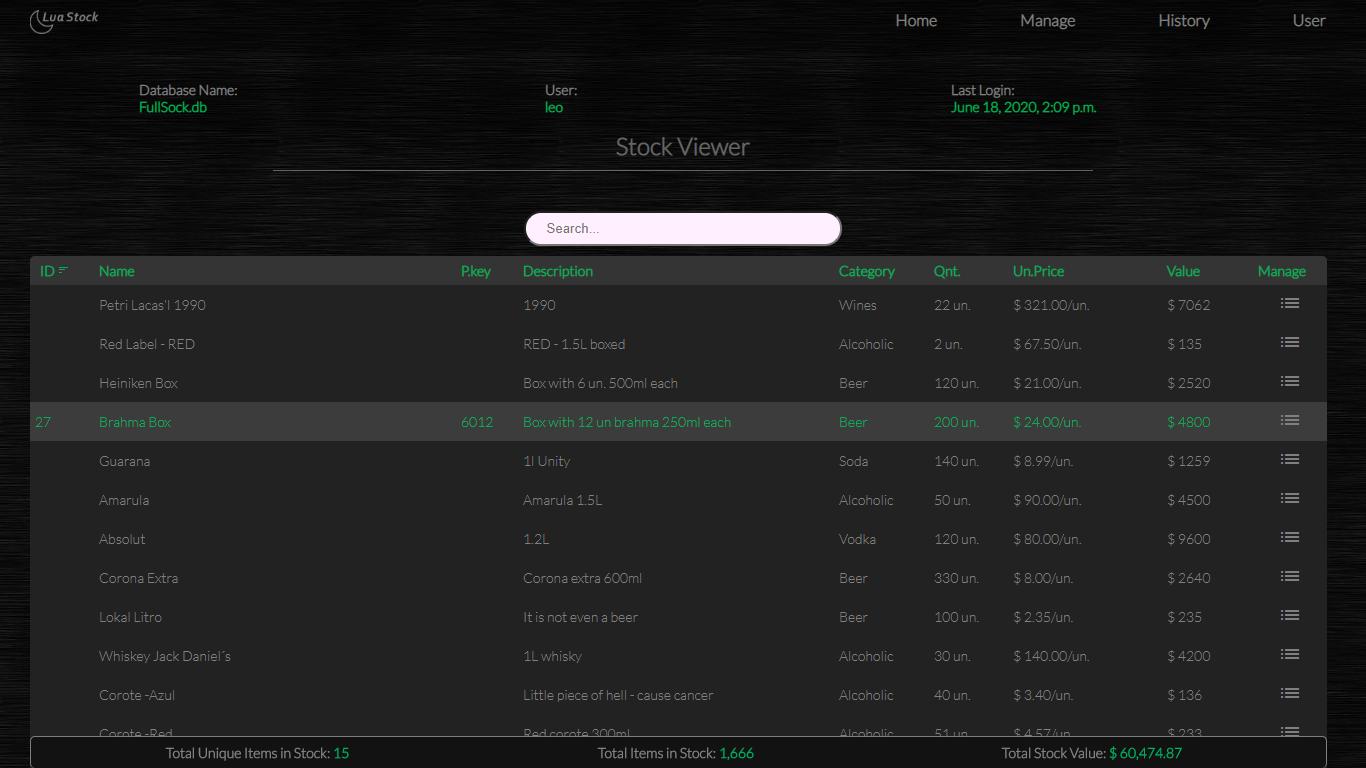The image size is (1366, 768).
Task: Click the manage icon for Absolut
Action: click(1289, 538)
